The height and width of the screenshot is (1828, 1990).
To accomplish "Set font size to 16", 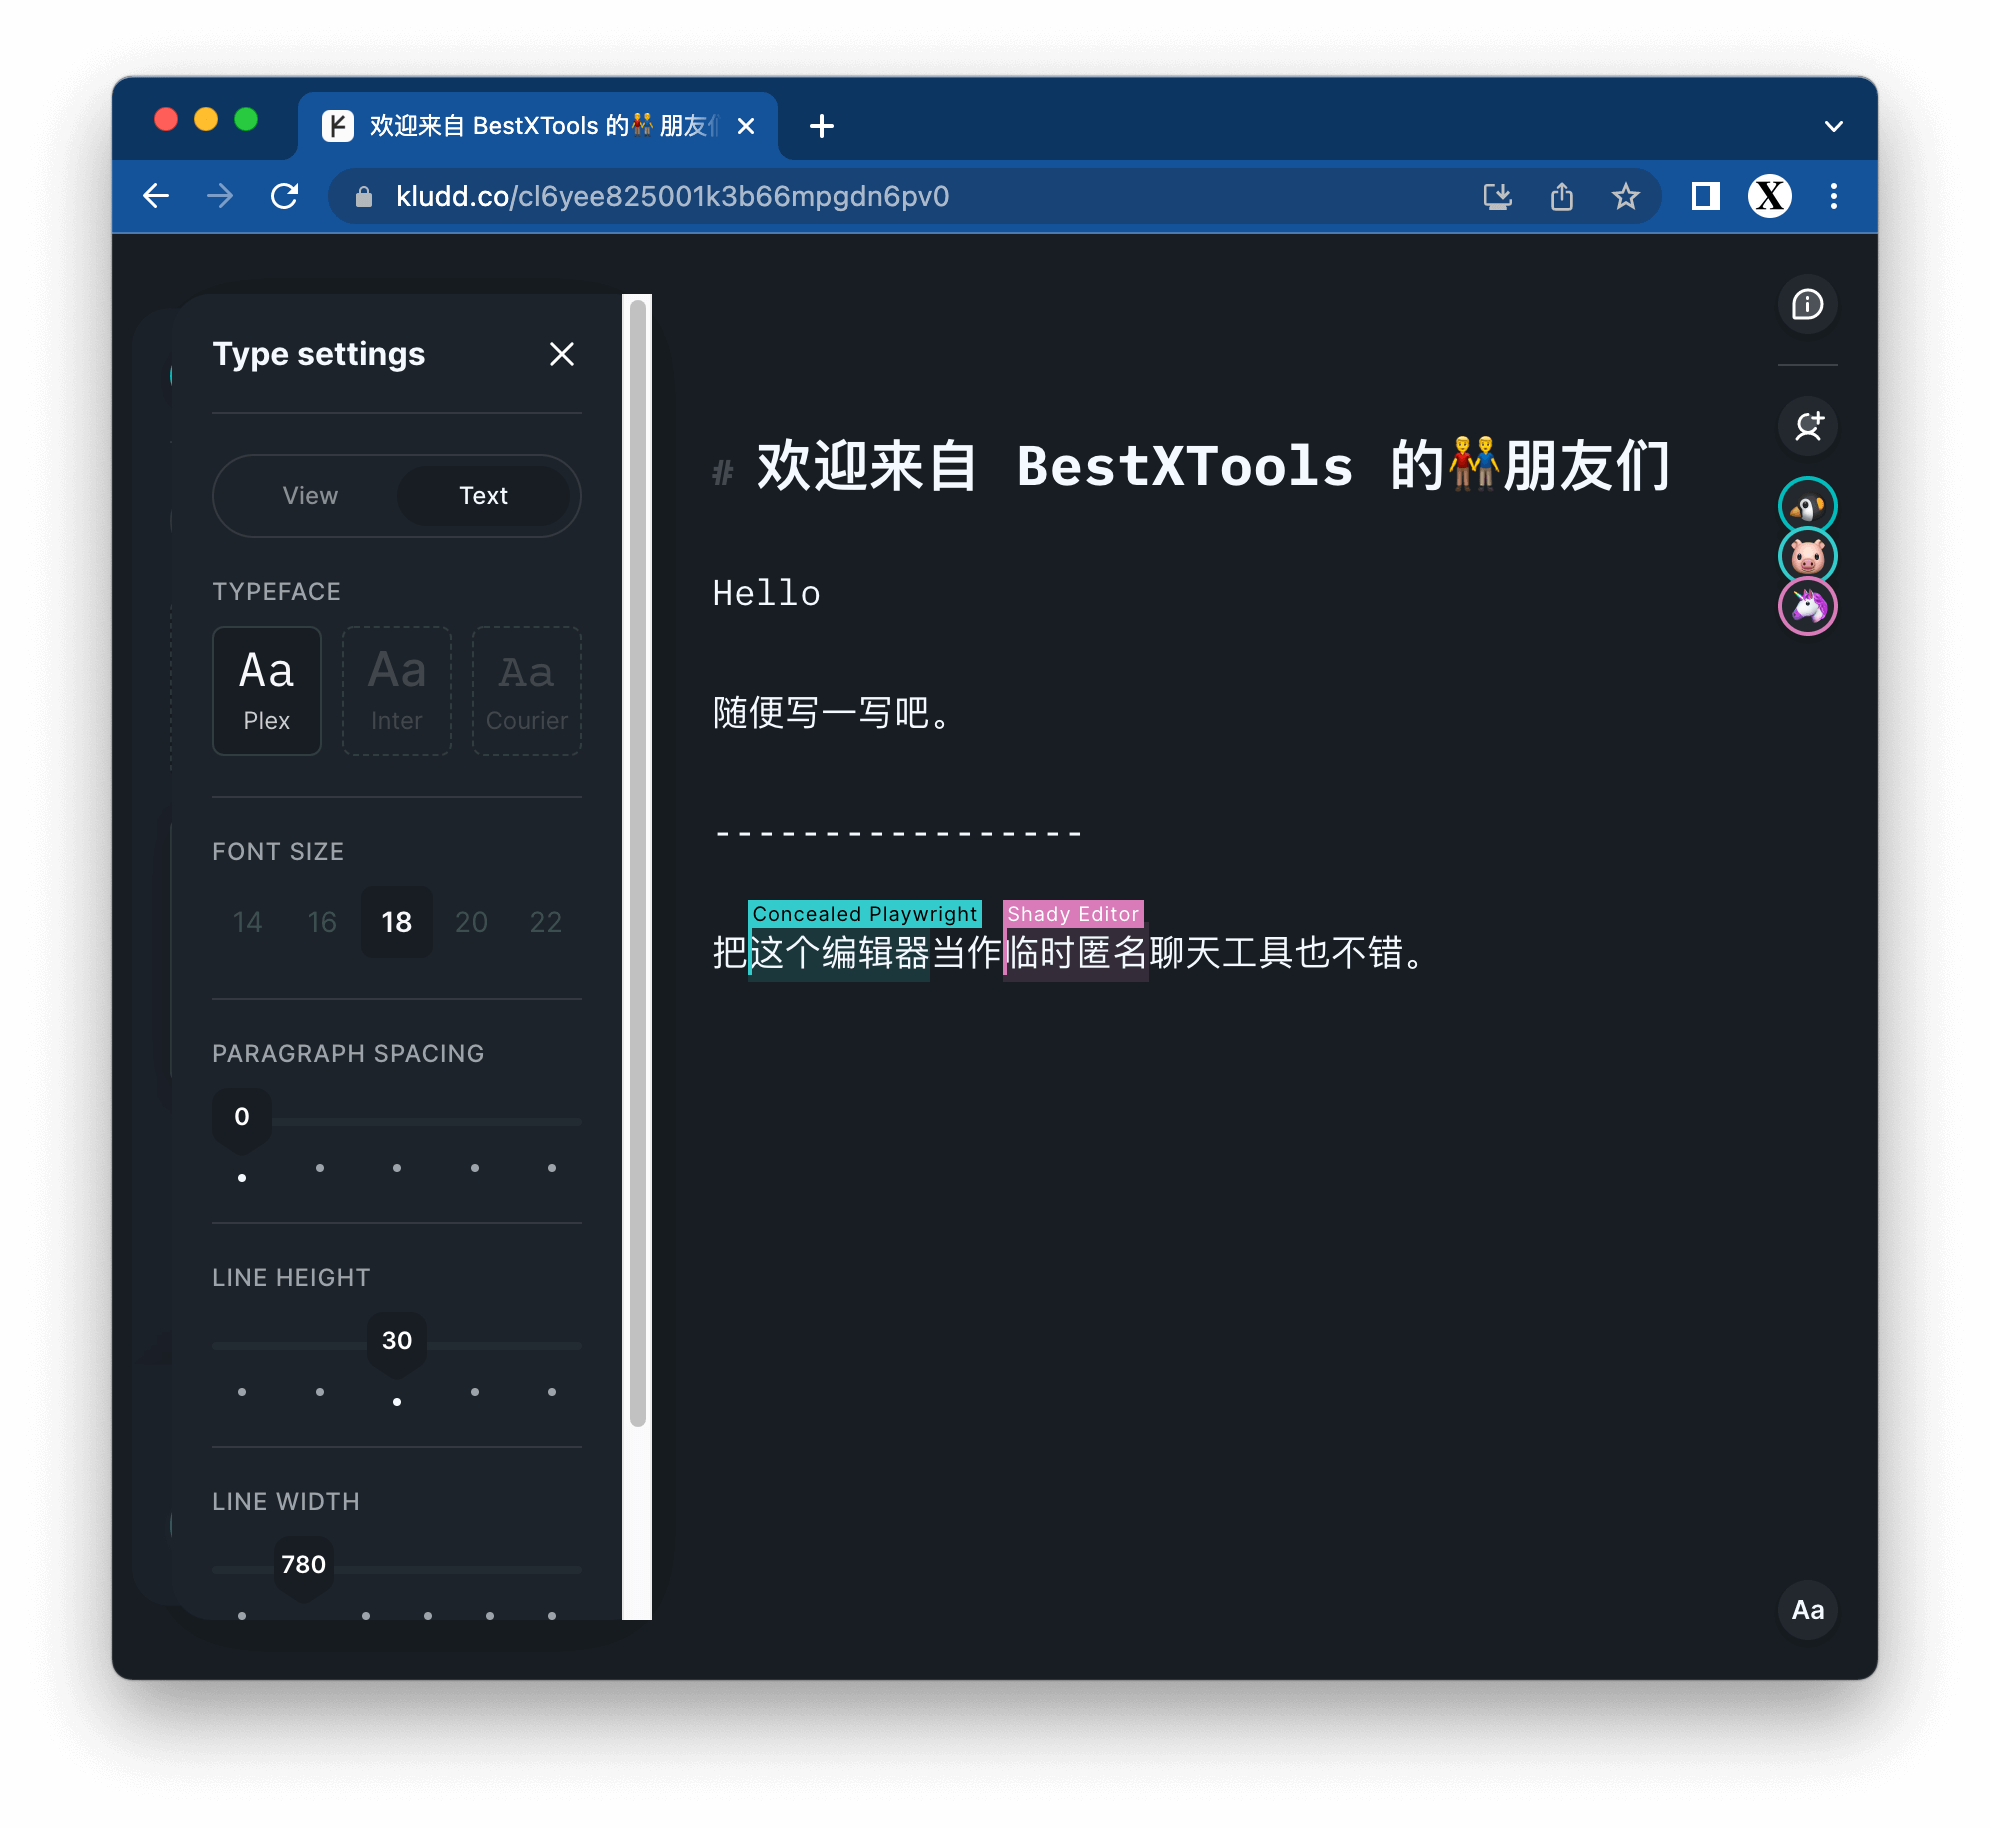I will click(322, 922).
